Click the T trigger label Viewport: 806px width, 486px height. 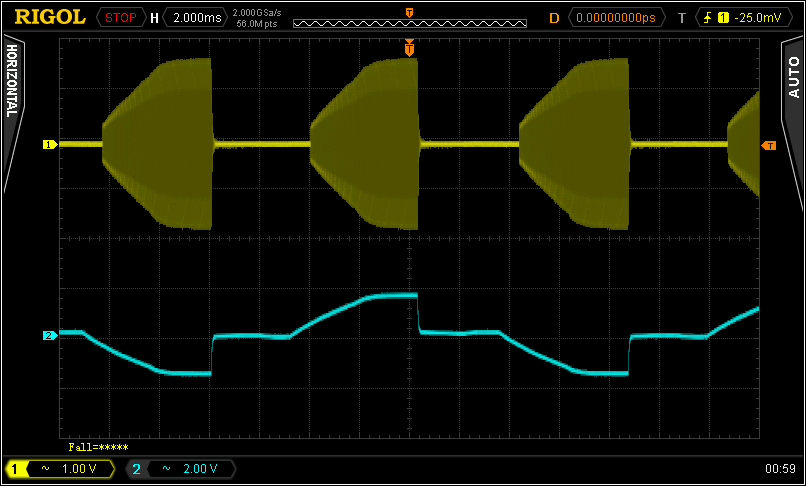682,18
